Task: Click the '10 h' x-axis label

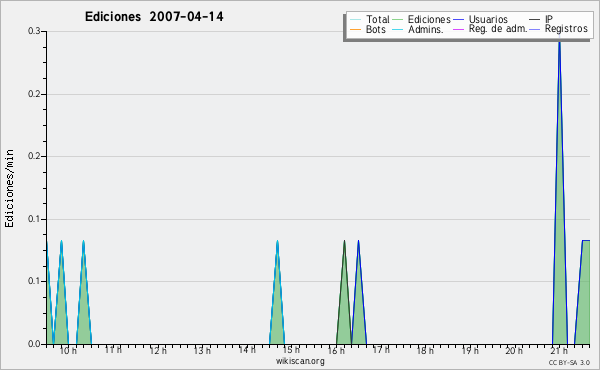Action: (x=68, y=351)
